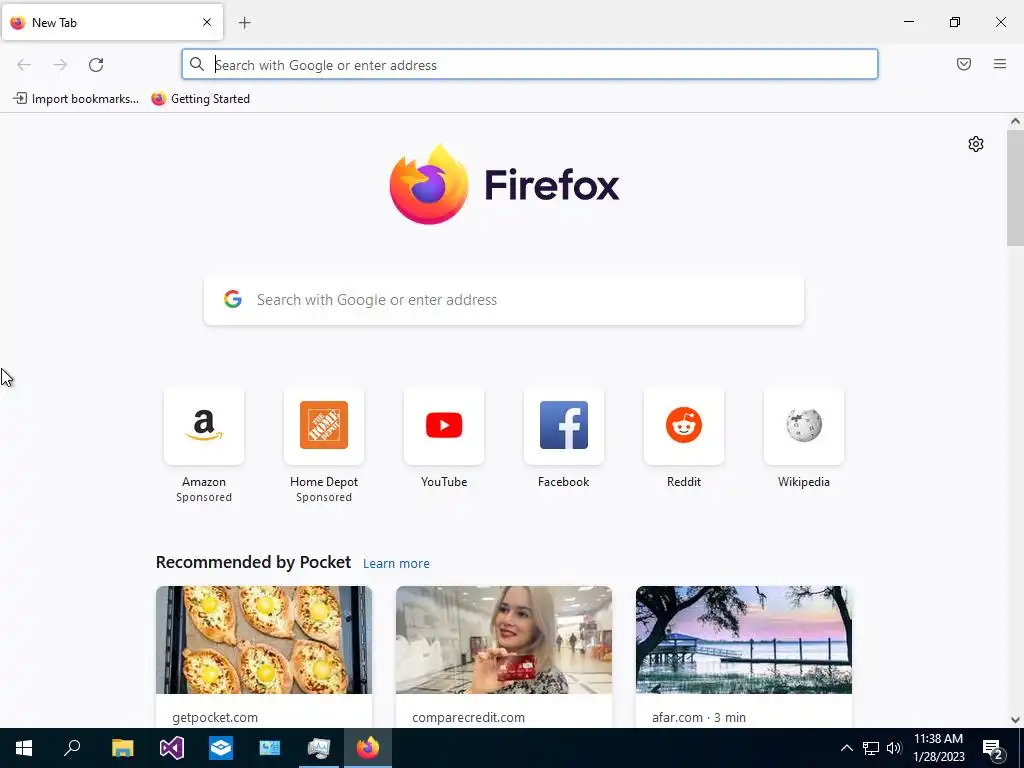Click the scrollbar down arrow

1015,720
